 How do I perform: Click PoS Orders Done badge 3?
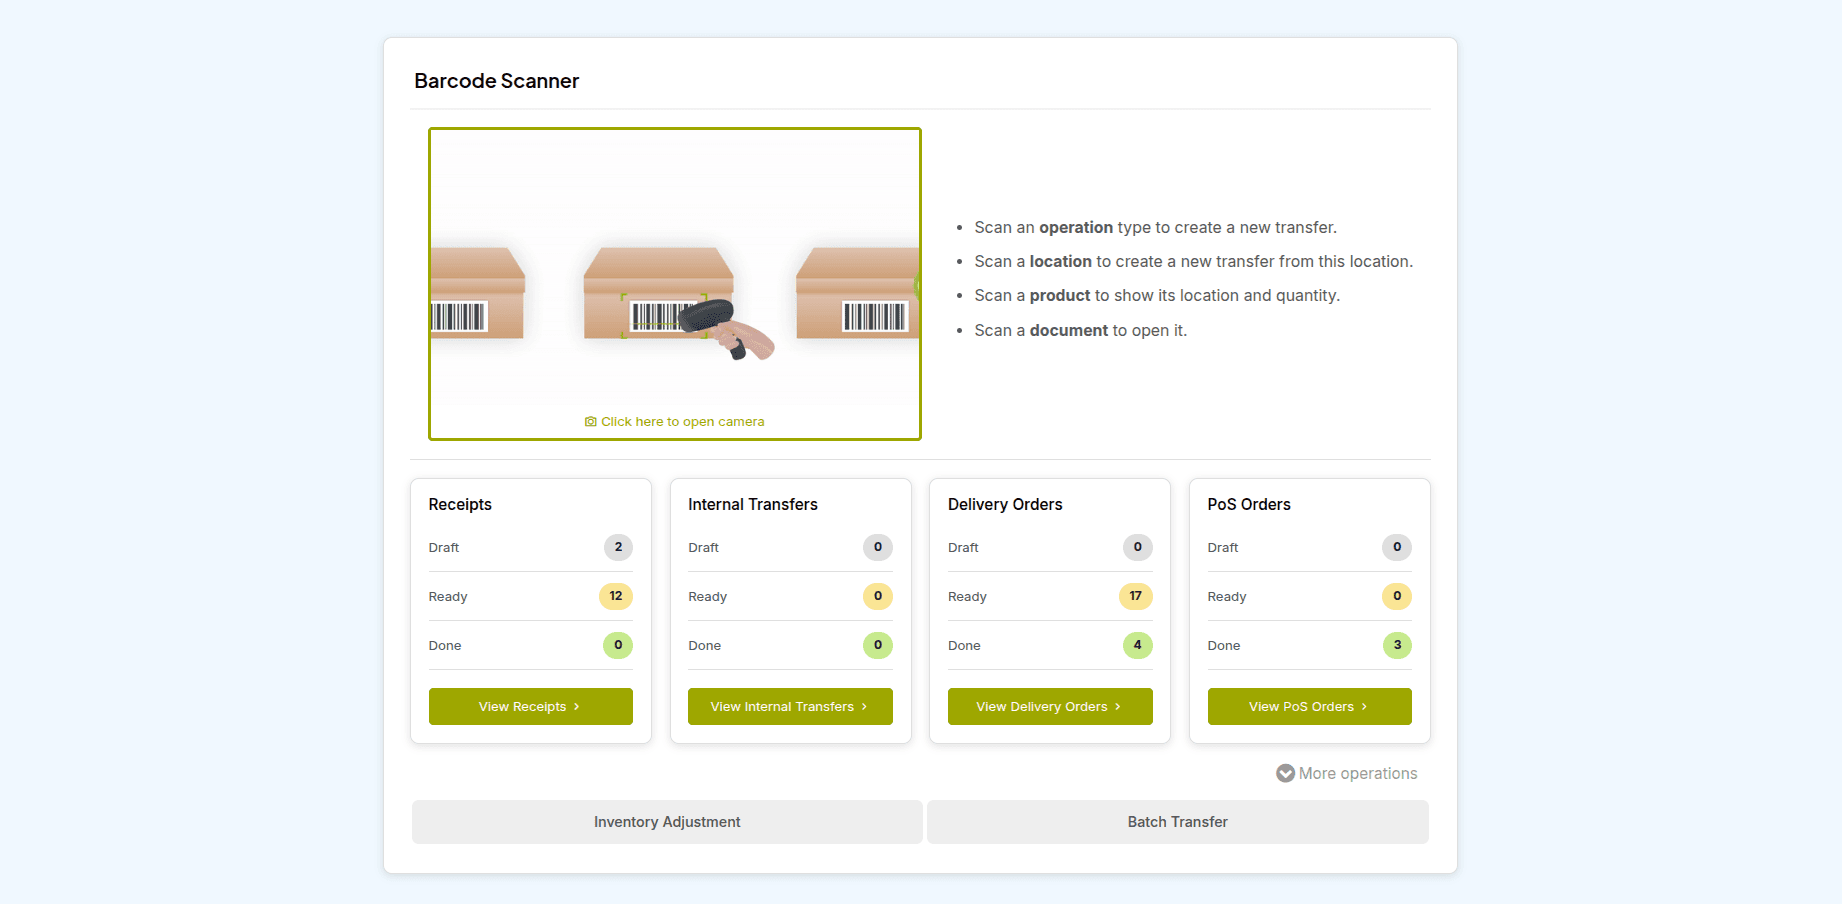(1397, 646)
